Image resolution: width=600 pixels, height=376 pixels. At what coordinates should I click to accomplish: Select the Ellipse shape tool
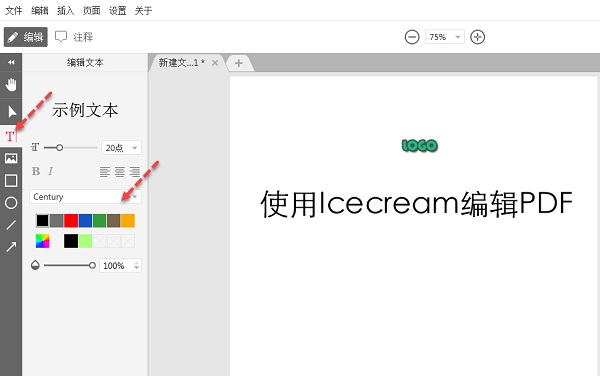11,203
